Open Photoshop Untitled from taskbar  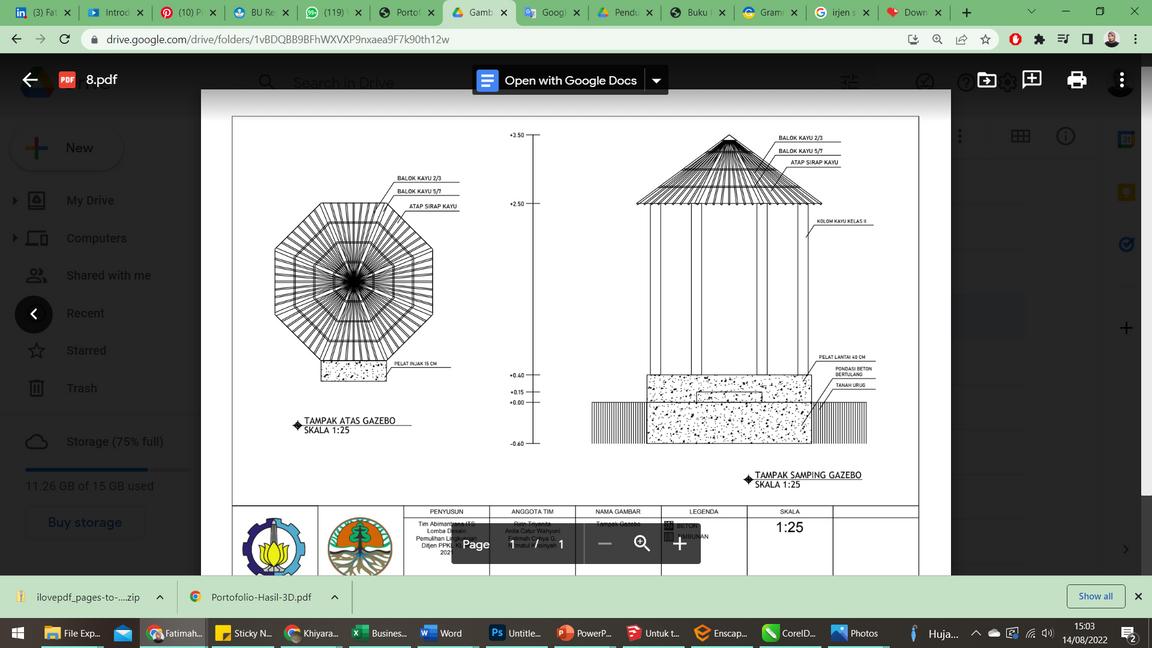(516, 633)
